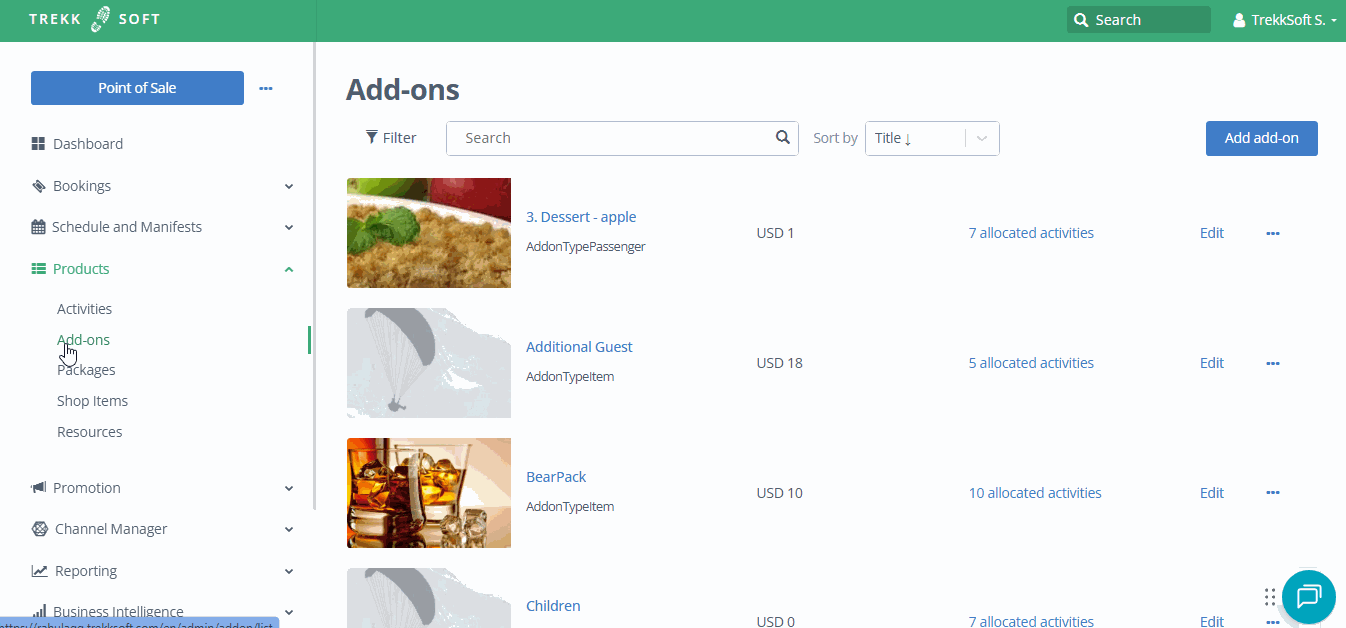
Task: Open the live chat widget
Action: point(1308,597)
